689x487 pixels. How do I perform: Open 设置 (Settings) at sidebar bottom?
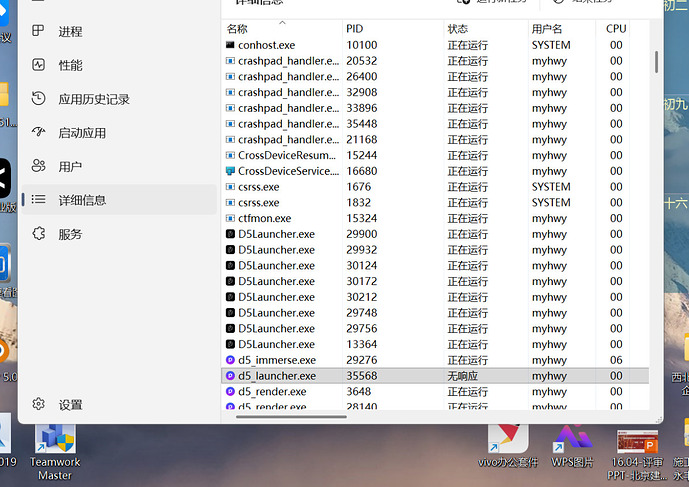(119, 404)
